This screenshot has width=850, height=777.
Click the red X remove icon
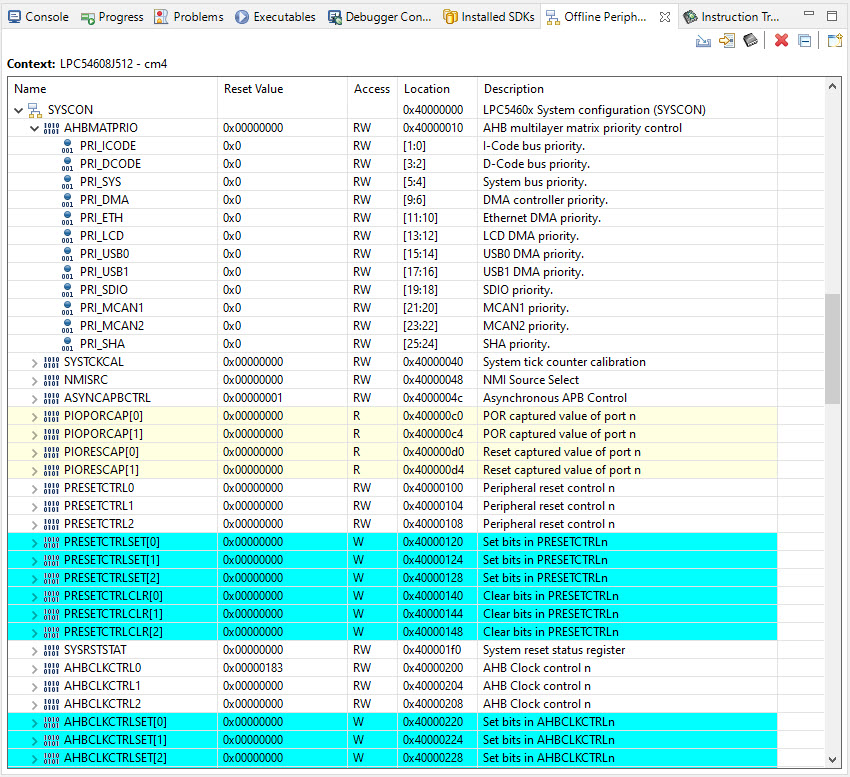pyautogui.click(x=781, y=41)
